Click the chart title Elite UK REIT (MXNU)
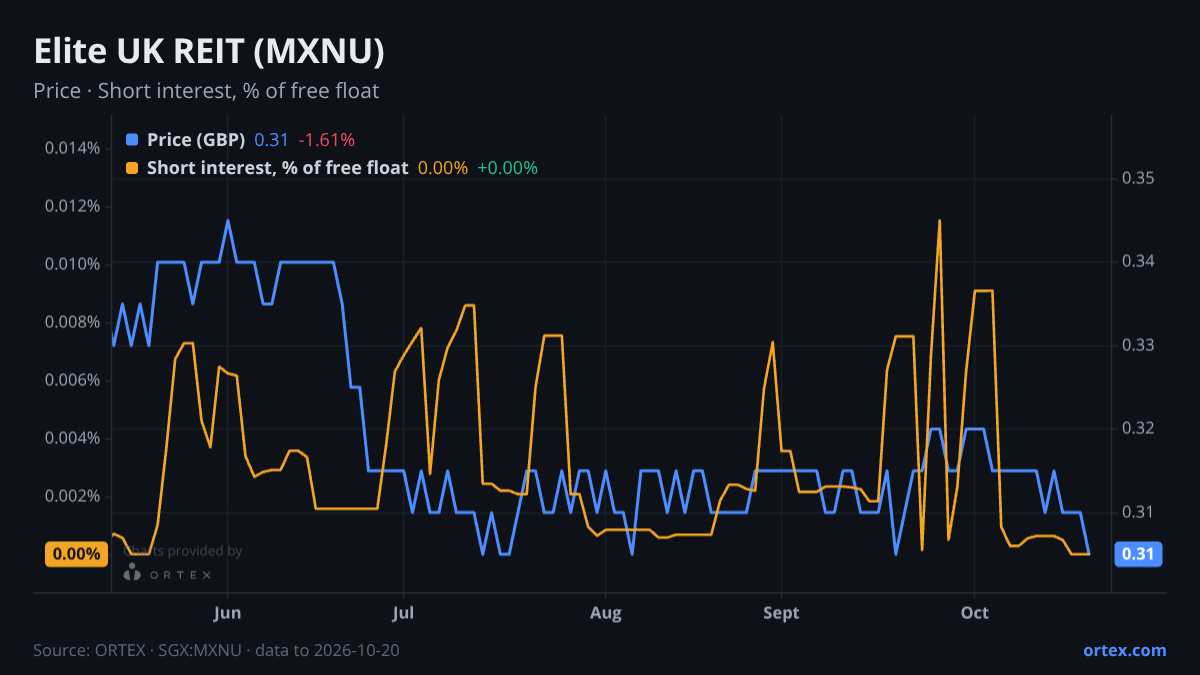The height and width of the screenshot is (675, 1200). click(x=209, y=52)
